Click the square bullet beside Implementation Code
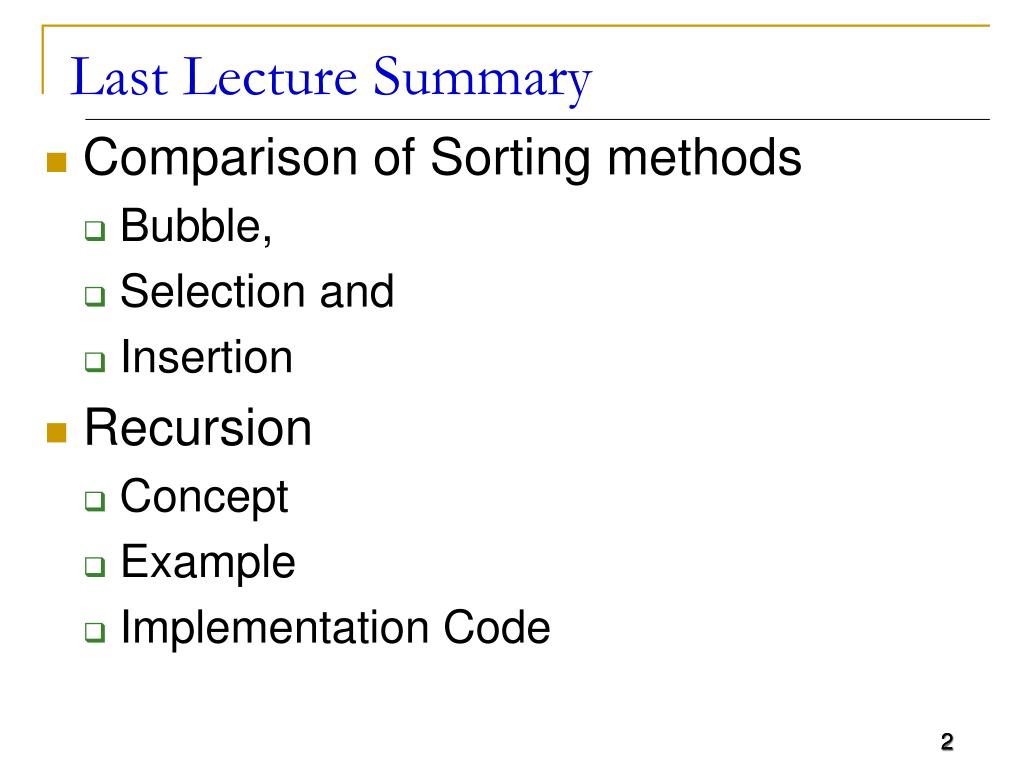 95,632
